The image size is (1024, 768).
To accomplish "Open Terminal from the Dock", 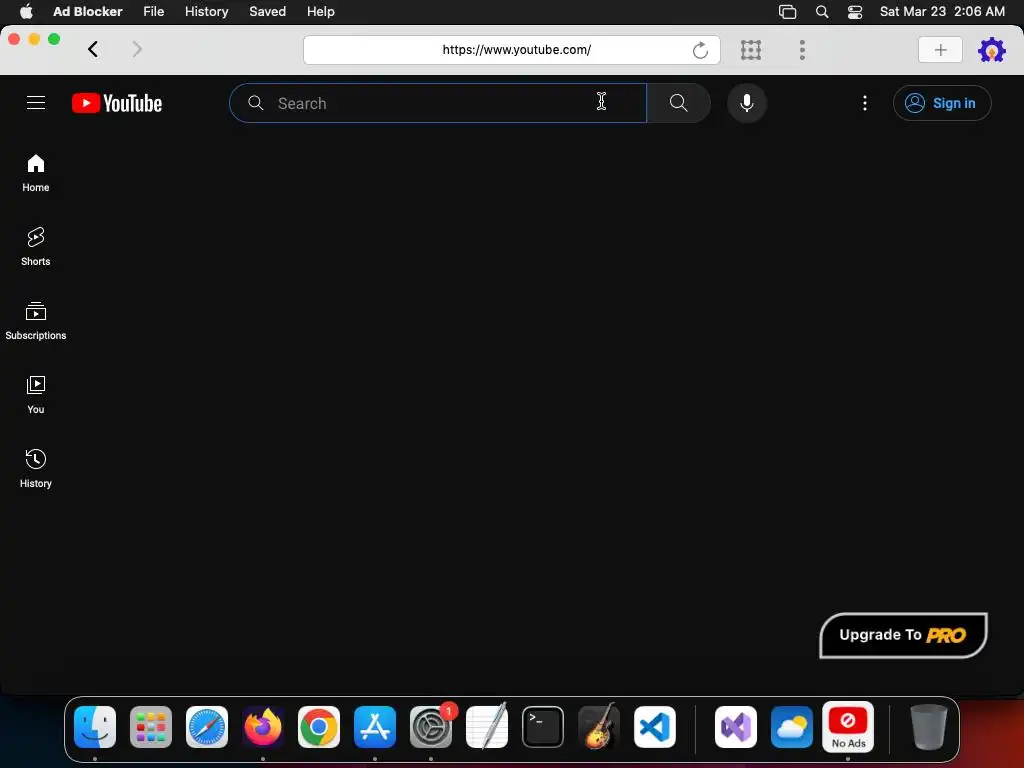I will (543, 727).
